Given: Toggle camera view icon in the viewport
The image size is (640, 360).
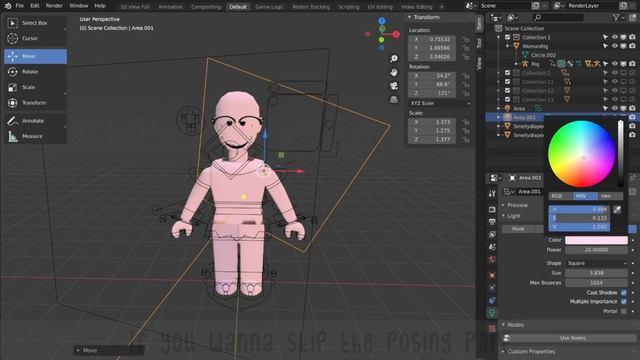Looking at the screenshot, I should point(394,86).
